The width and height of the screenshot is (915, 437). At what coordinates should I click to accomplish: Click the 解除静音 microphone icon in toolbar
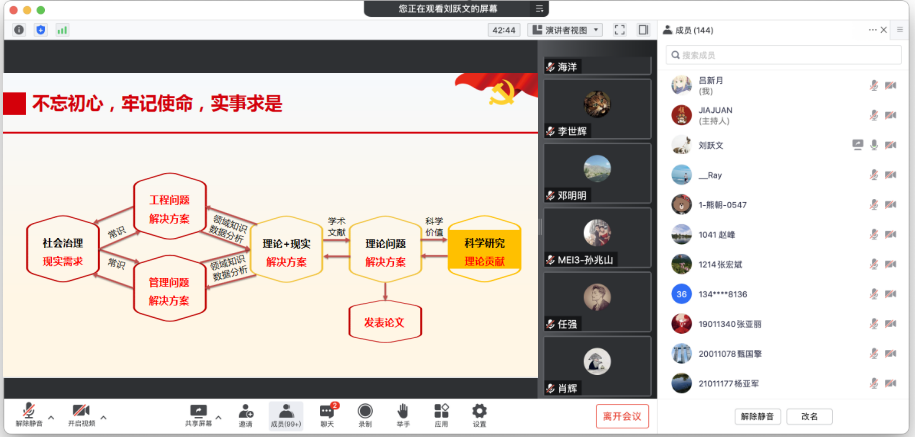pyautogui.click(x=29, y=411)
